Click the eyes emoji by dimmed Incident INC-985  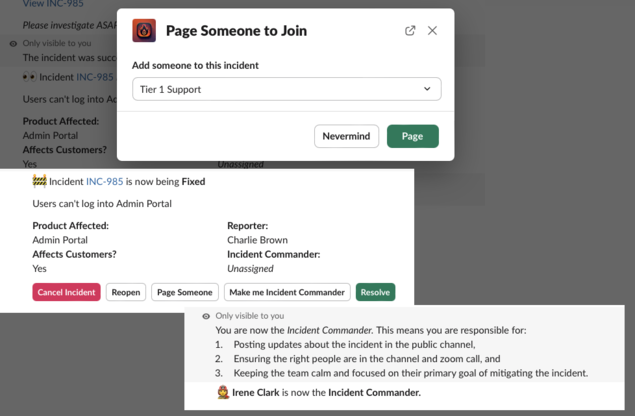30,77
